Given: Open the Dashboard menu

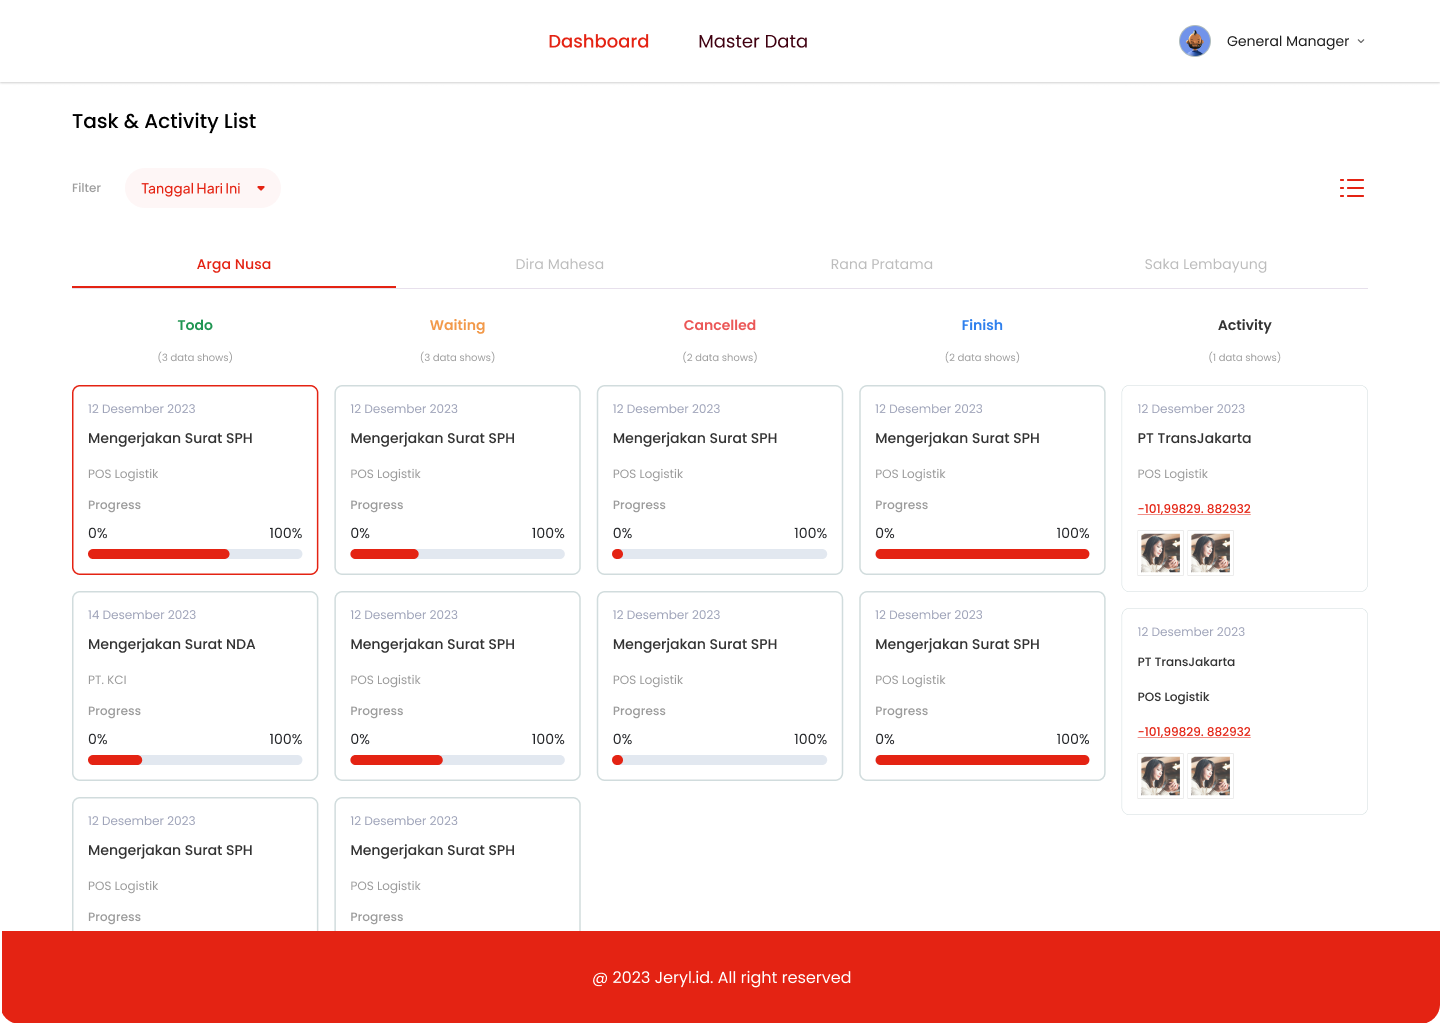Looking at the screenshot, I should coord(598,41).
